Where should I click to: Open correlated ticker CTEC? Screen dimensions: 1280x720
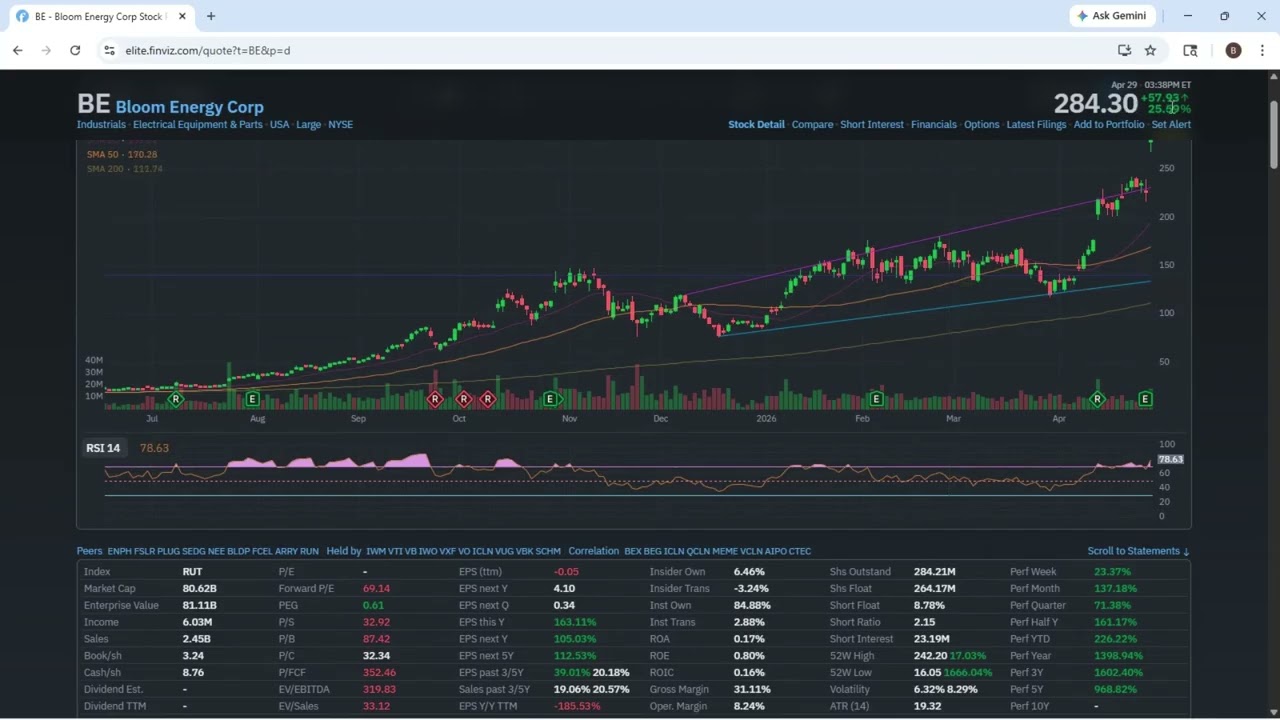pos(799,551)
